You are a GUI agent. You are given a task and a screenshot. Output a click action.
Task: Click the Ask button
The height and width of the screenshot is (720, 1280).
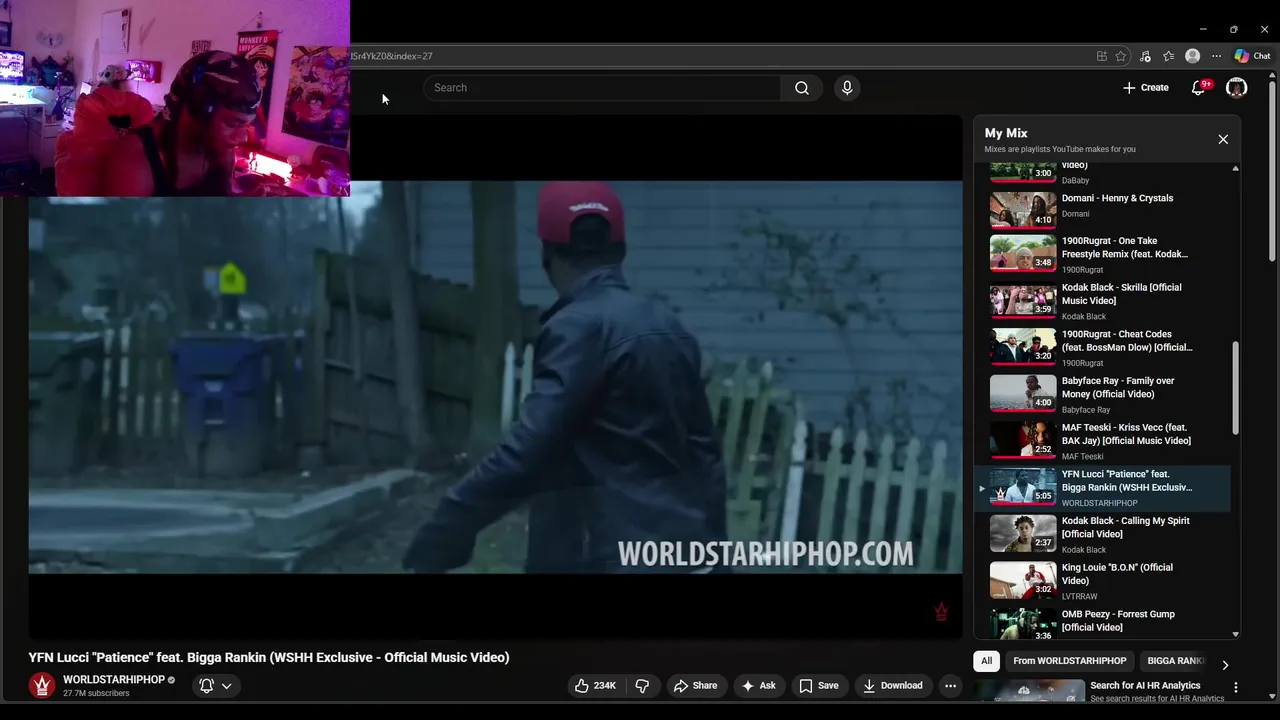tap(758, 686)
